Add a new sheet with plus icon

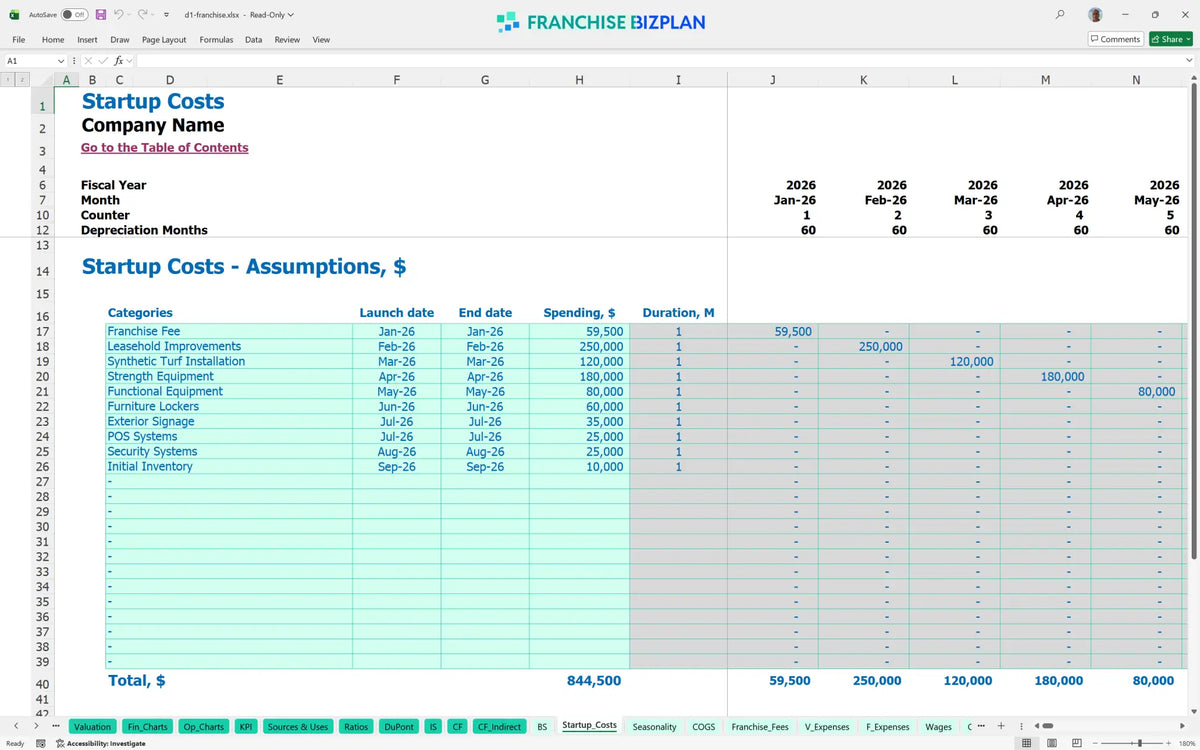pyautogui.click(x=1001, y=726)
